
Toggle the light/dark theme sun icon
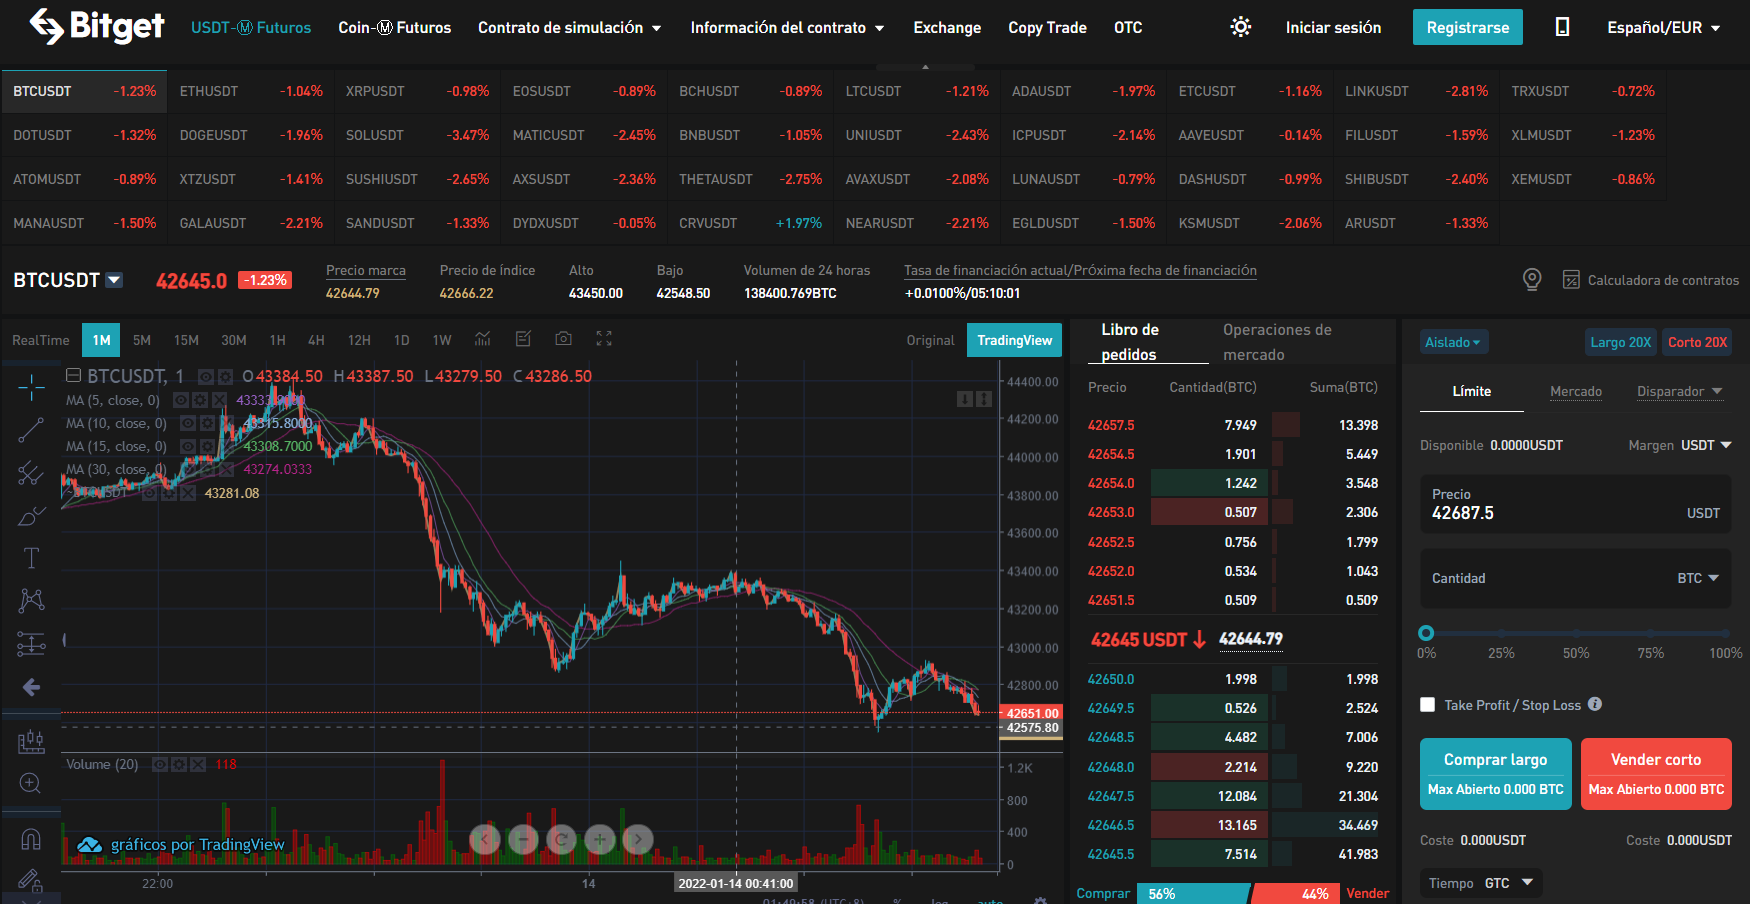pyautogui.click(x=1241, y=27)
